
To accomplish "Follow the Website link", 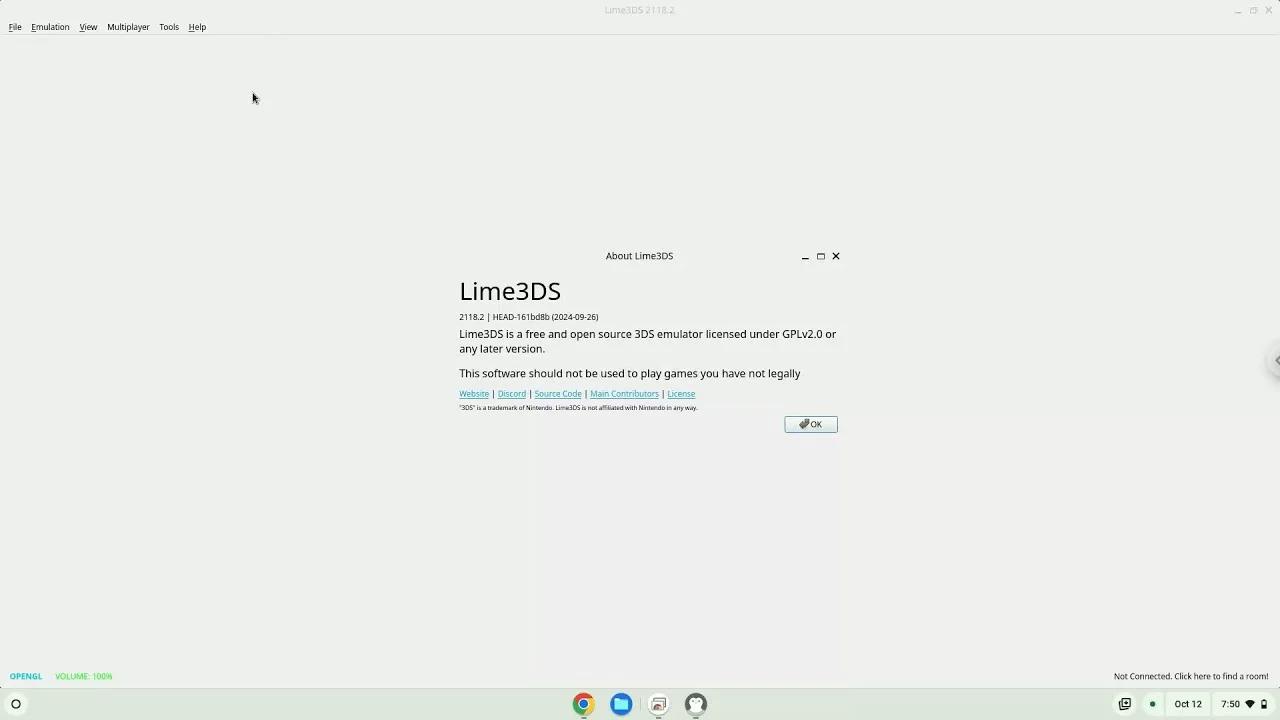I will click(x=474, y=394).
